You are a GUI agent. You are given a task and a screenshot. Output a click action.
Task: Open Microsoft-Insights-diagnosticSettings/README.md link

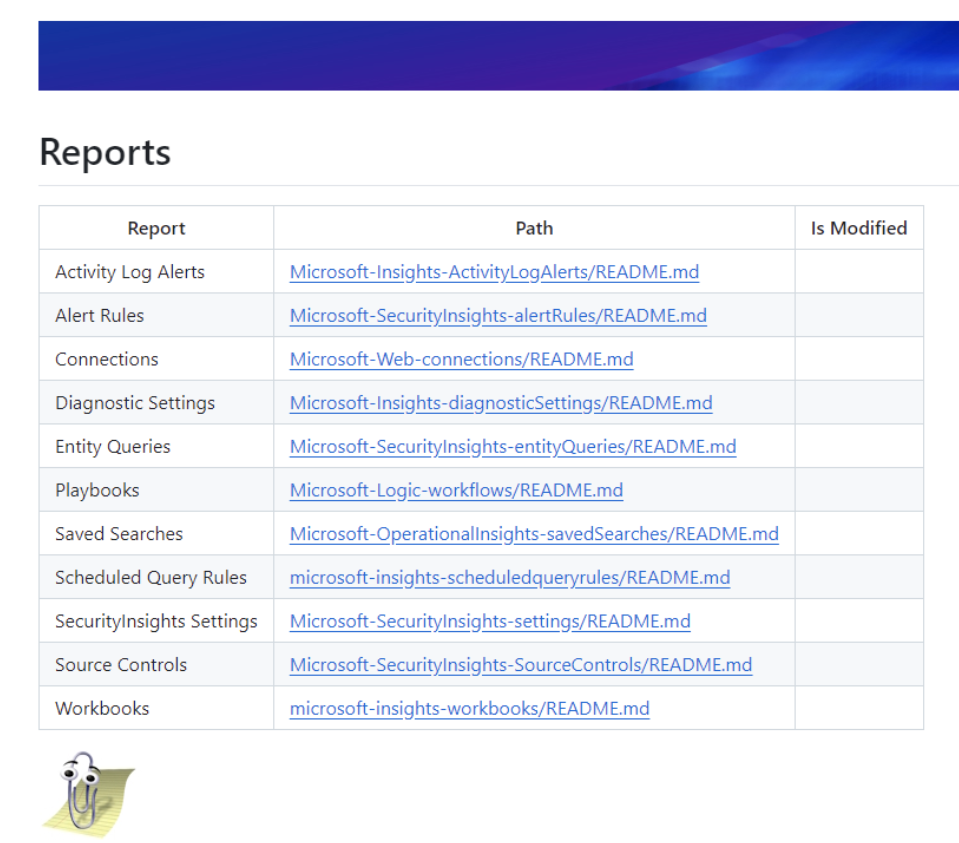point(501,403)
